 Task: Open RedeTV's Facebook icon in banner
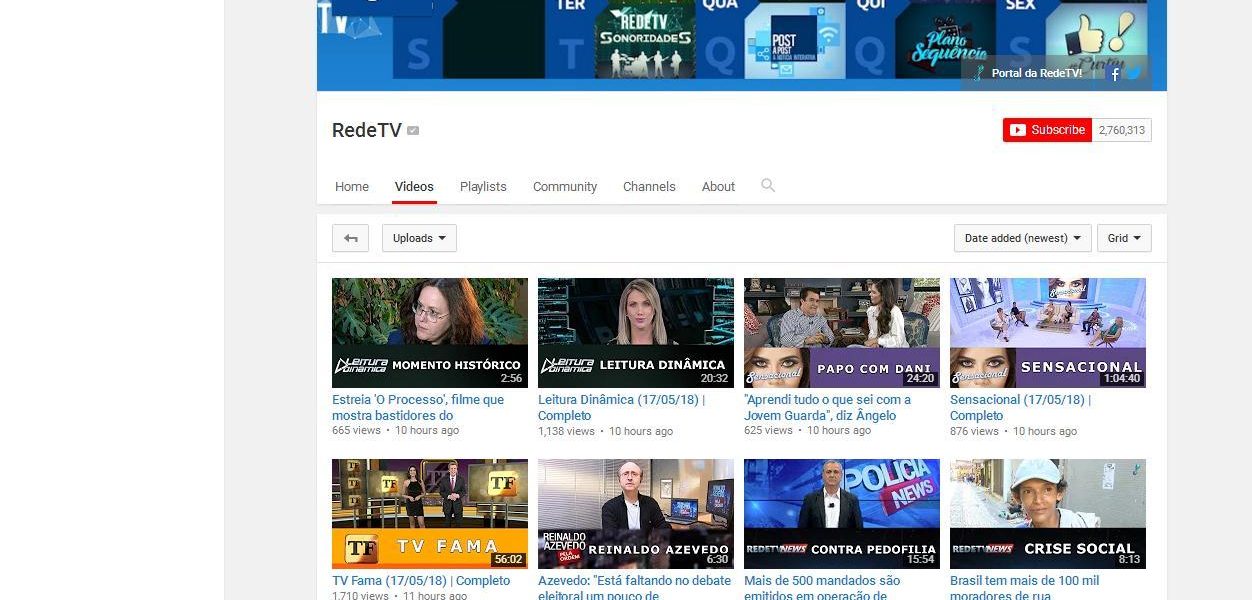(1115, 73)
